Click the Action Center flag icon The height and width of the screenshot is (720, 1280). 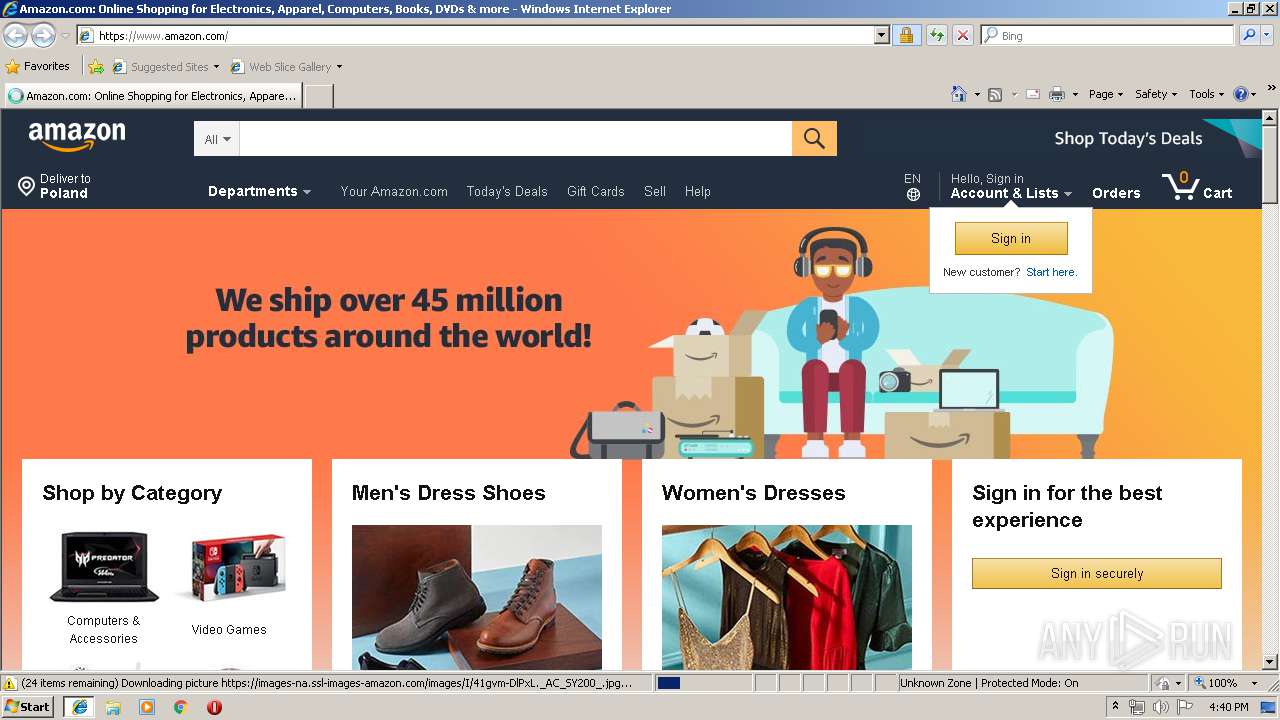(1185, 707)
